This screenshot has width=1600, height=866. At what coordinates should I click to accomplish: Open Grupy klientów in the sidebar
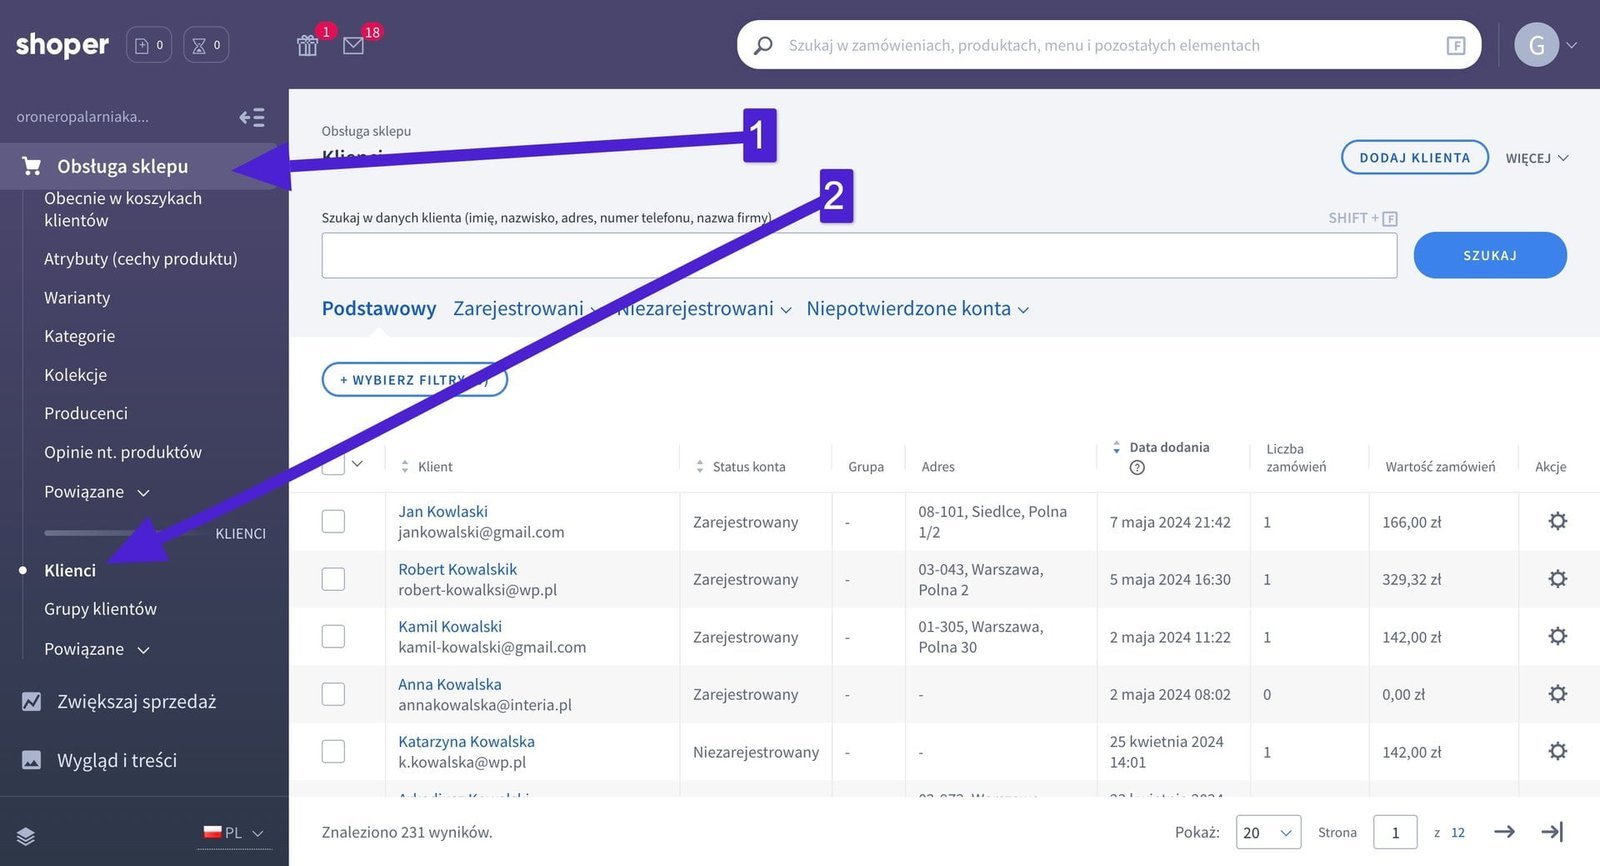click(100, 609)
